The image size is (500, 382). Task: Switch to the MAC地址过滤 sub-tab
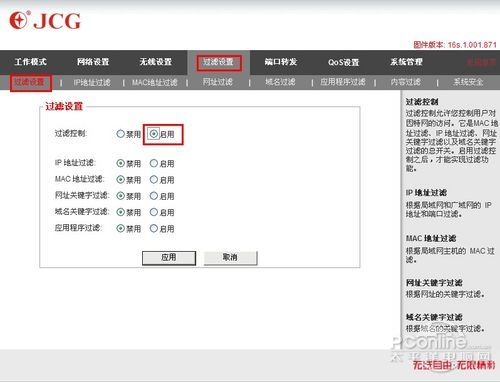pyautogui.click(x=155, y=82)
